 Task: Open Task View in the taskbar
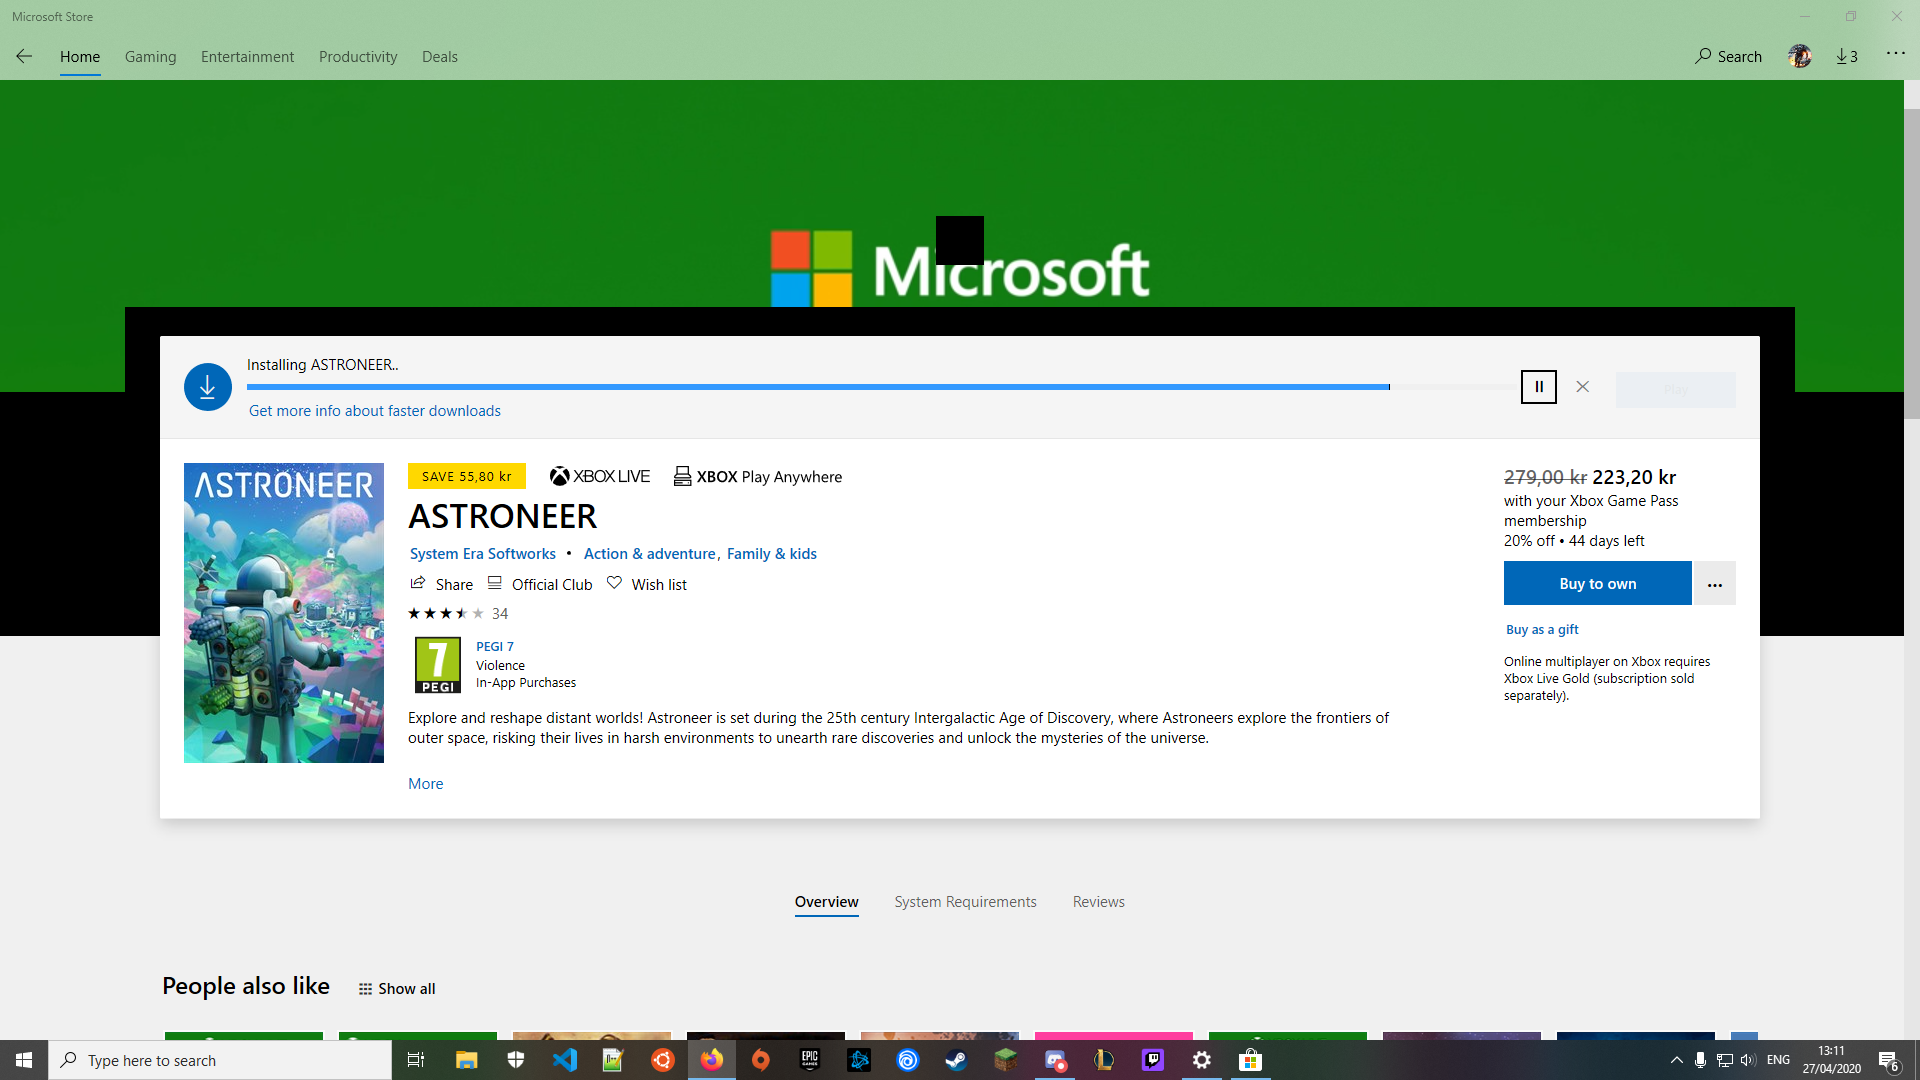tap(416, 1060)
